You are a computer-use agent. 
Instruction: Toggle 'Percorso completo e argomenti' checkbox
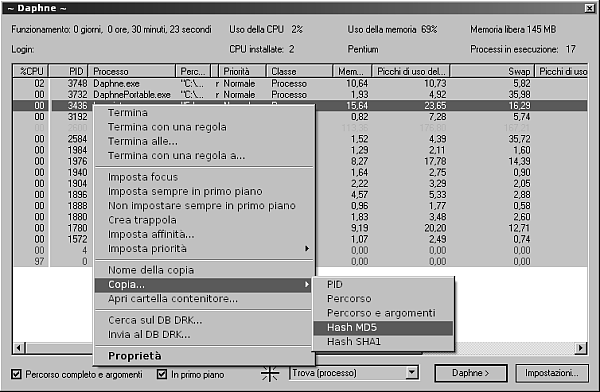click(16, 374)
